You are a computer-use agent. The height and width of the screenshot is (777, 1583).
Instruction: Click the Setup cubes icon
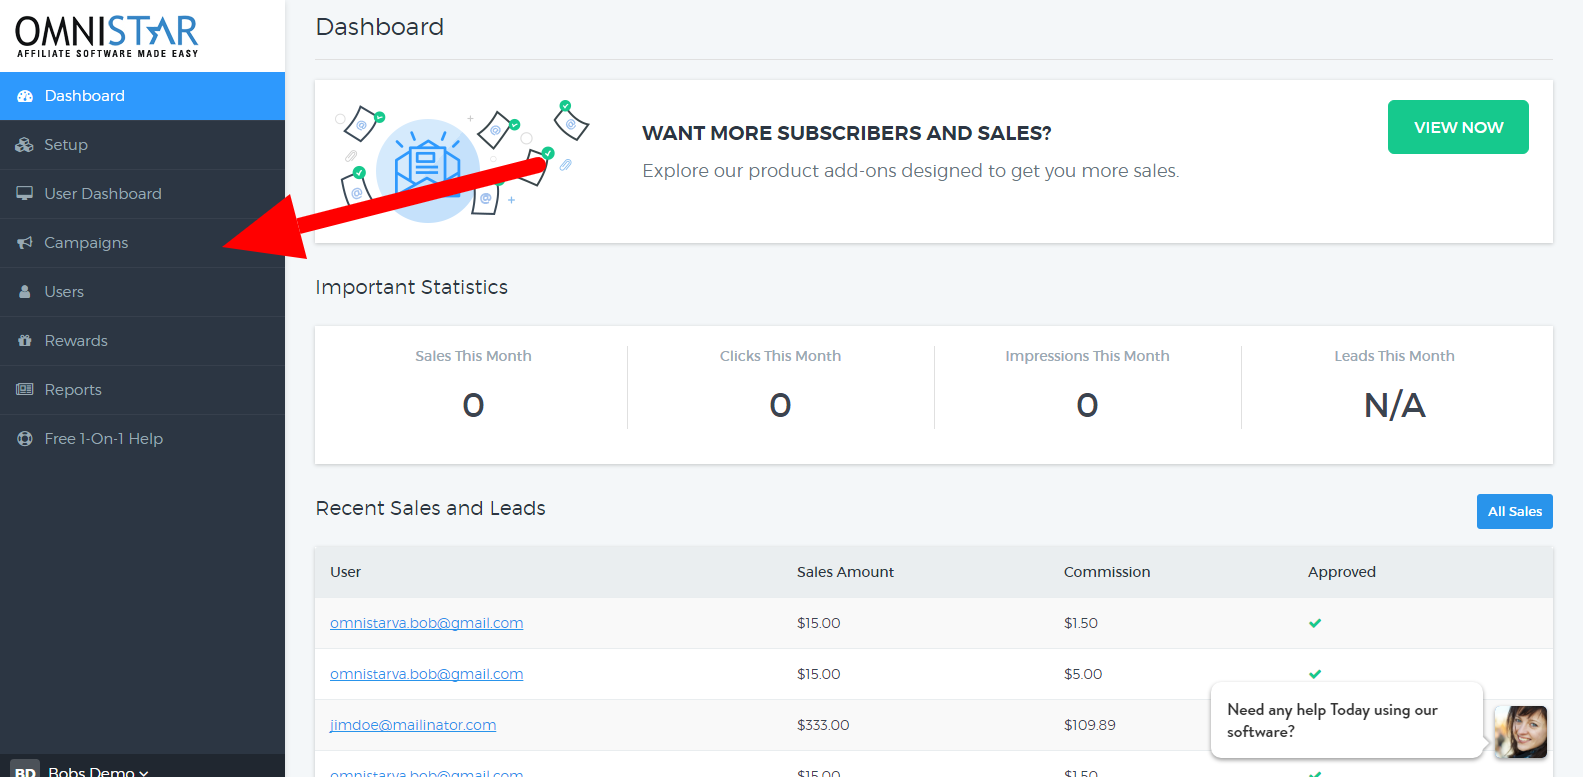pos(25,145)
